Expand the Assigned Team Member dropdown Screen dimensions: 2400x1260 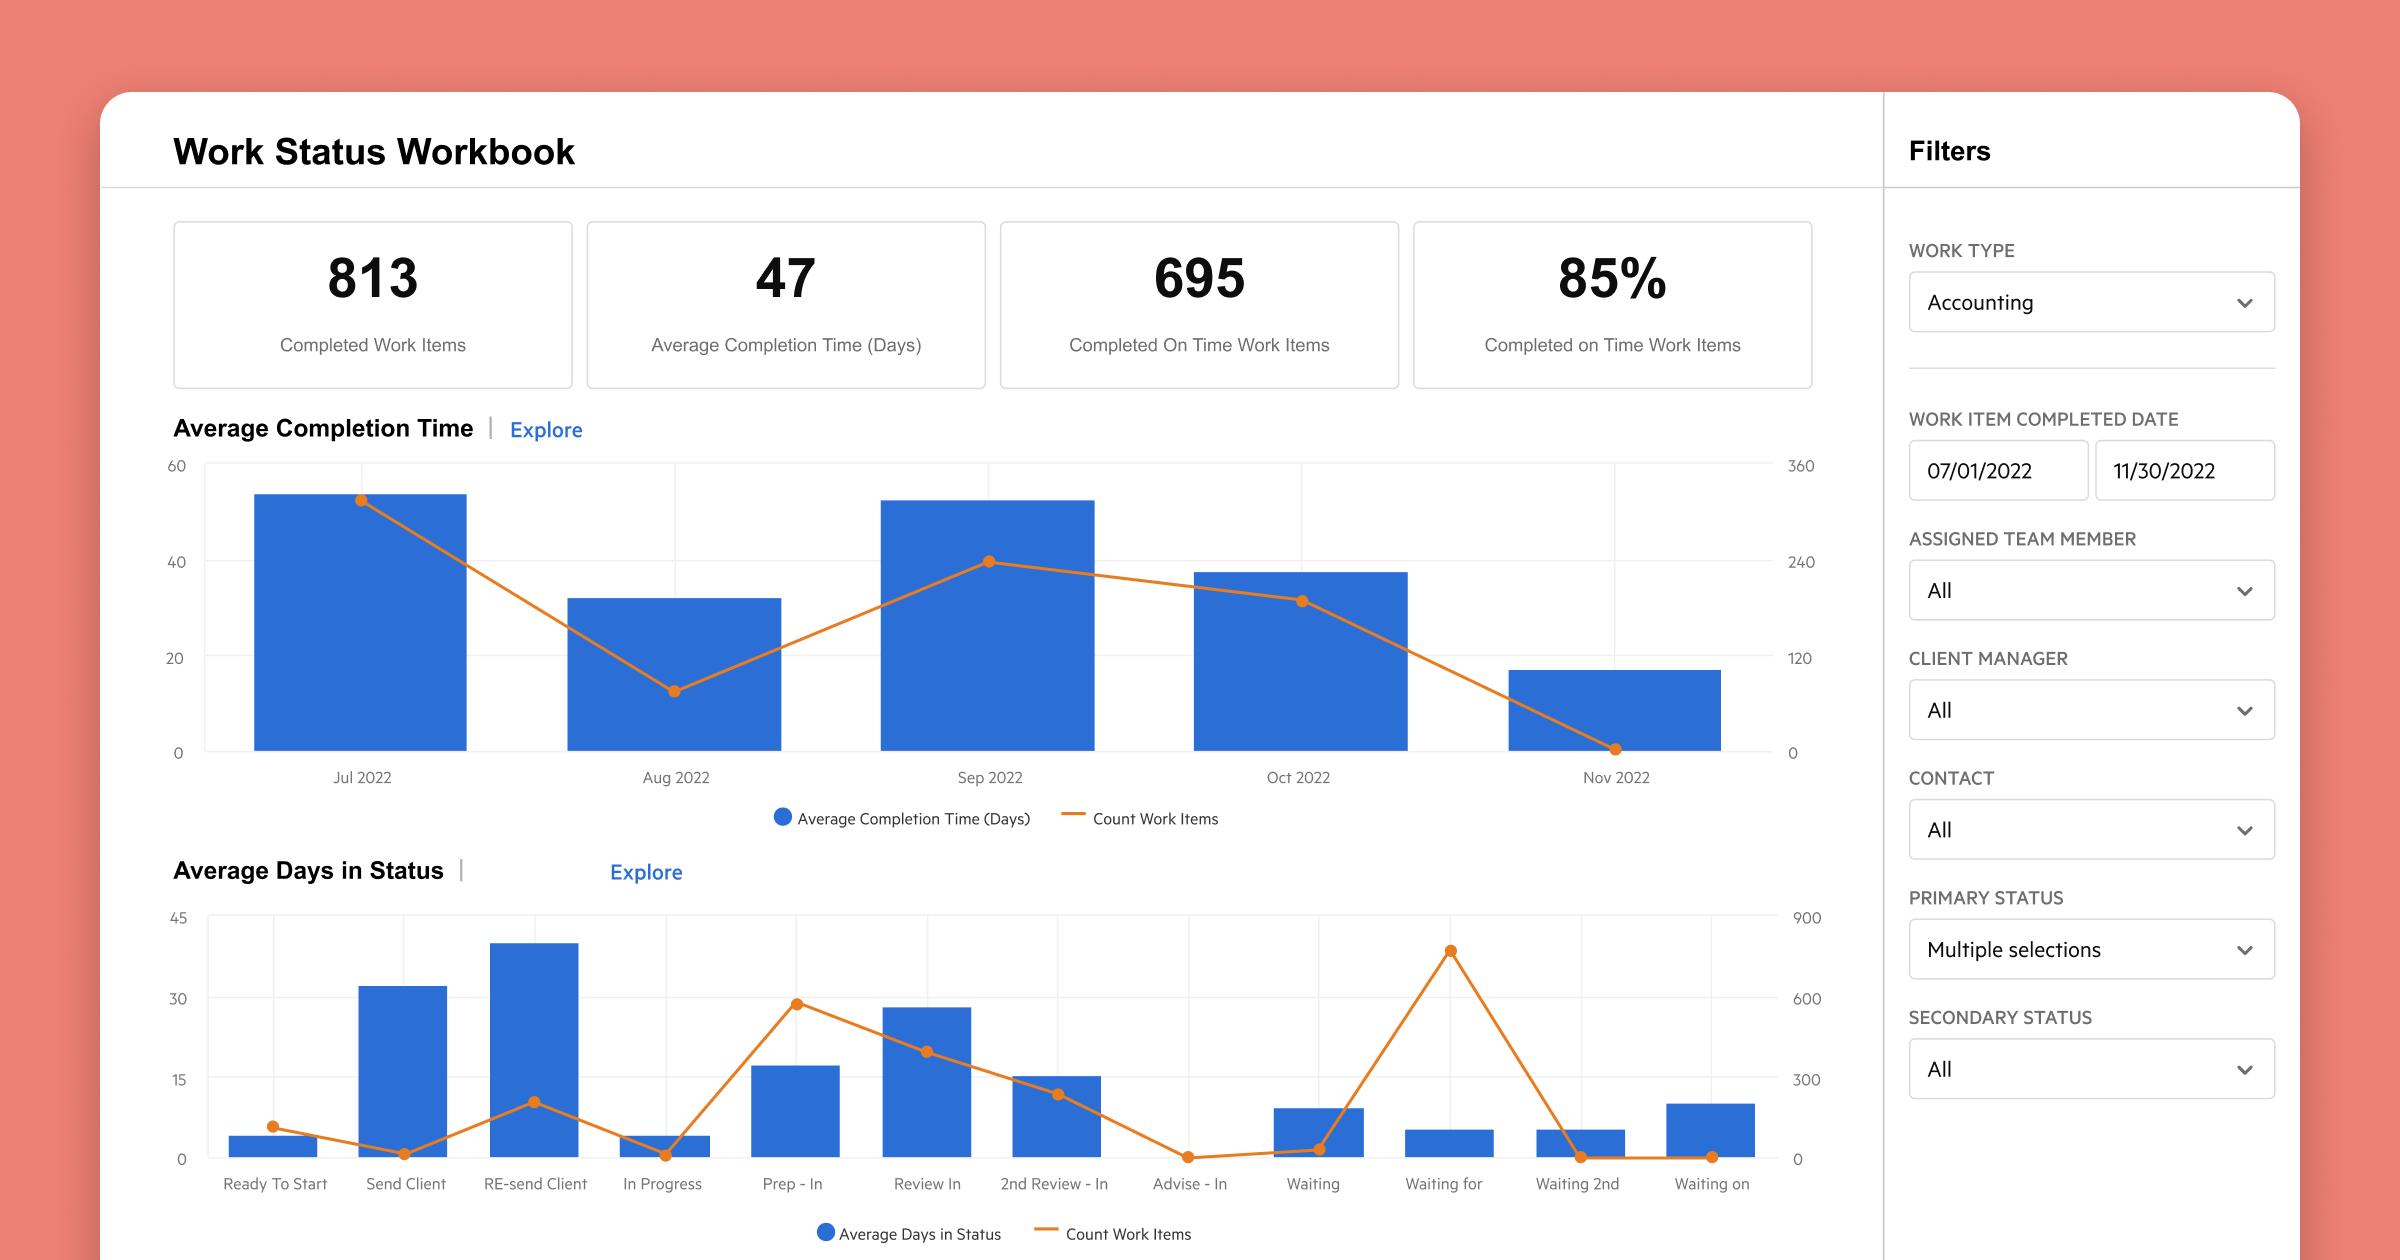pyautogui.click(x=2091, y=590)
